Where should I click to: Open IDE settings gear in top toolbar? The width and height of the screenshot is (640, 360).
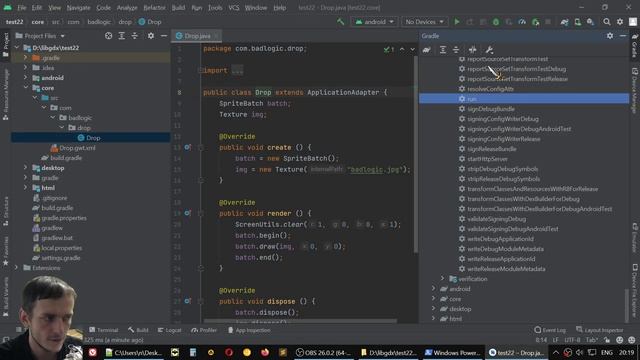pyautogui.click(x=620, y=22)
